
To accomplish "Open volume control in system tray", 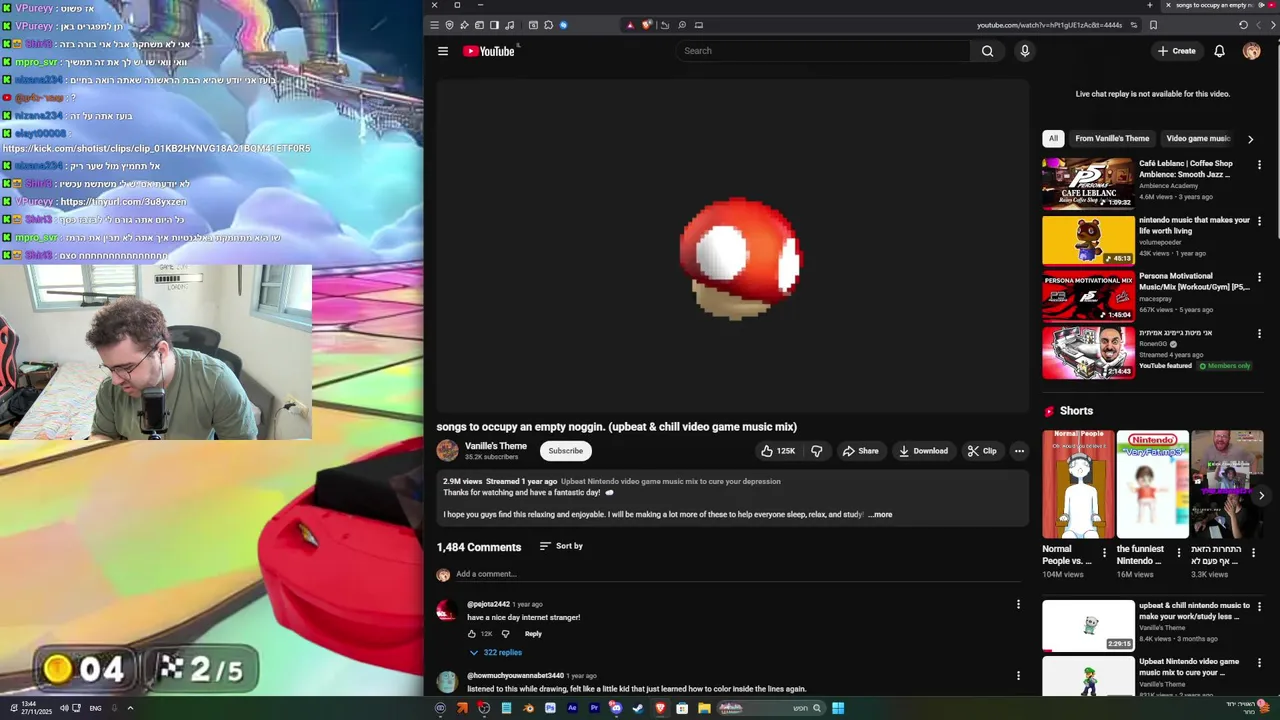I will click(x=64, y=708).
